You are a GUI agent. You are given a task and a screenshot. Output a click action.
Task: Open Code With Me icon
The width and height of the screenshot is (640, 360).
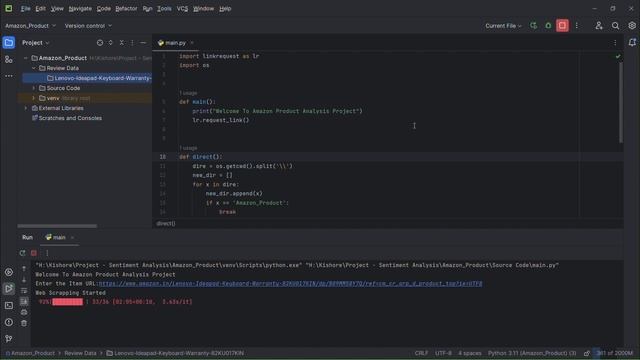click(x=599, y=26)
